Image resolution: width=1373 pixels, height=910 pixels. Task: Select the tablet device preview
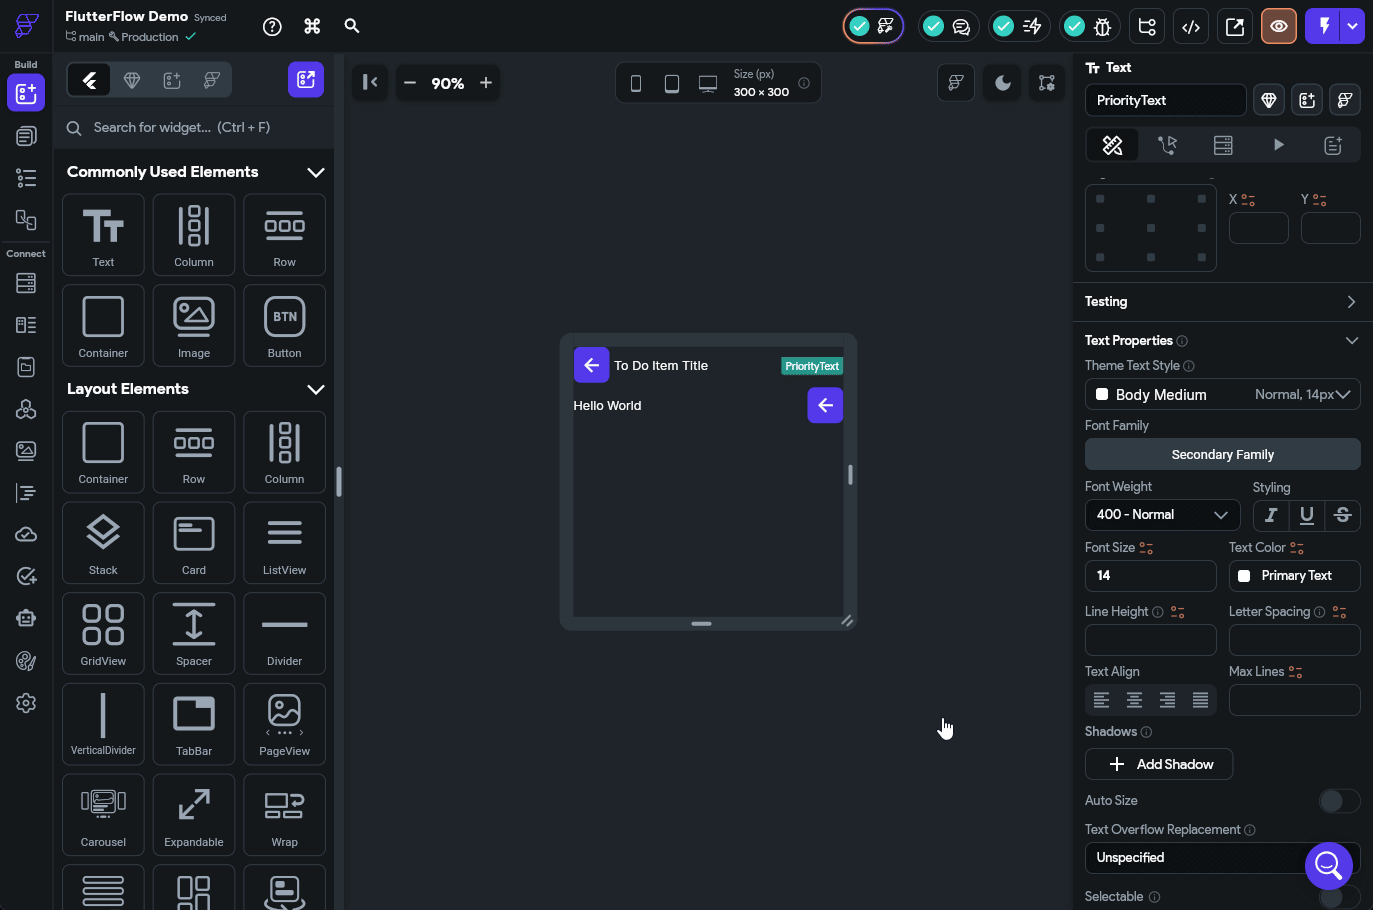pyautogui.click(x=672, y=84)
